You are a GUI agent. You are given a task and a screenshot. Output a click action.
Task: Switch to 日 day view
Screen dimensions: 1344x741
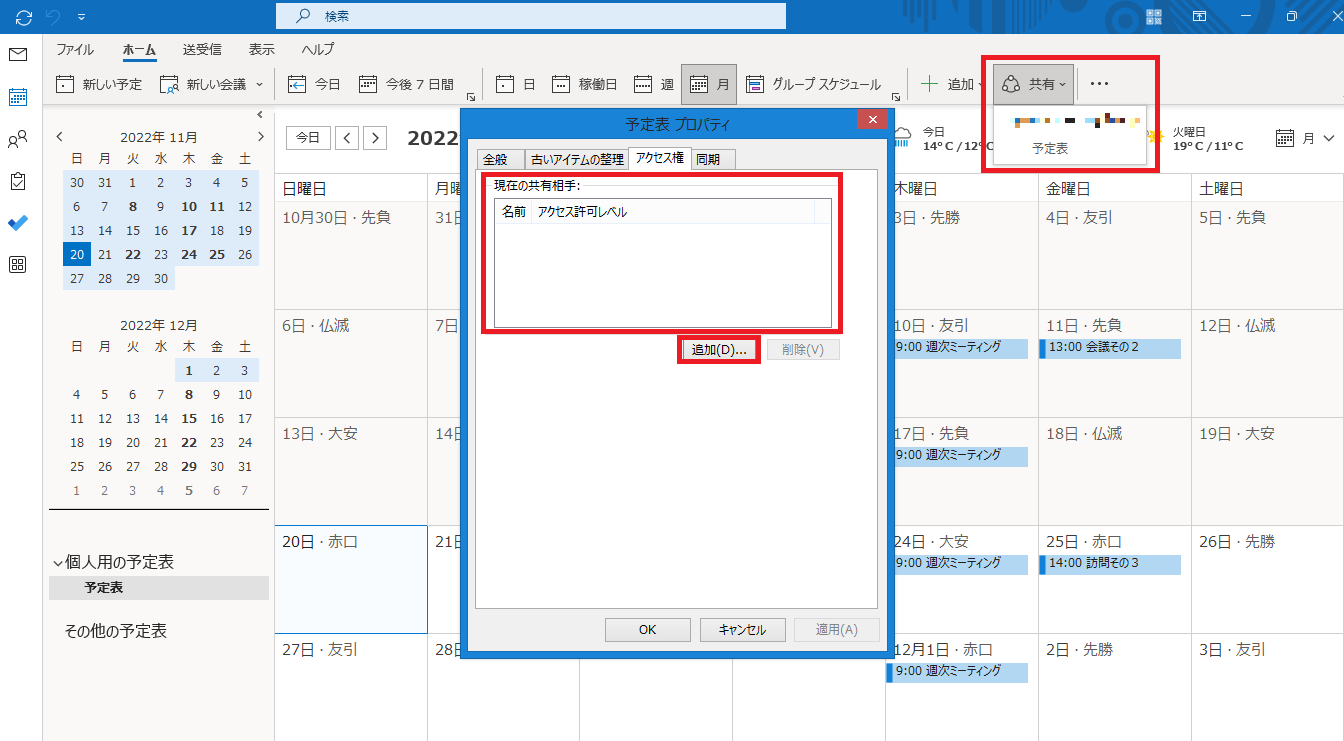516,84
